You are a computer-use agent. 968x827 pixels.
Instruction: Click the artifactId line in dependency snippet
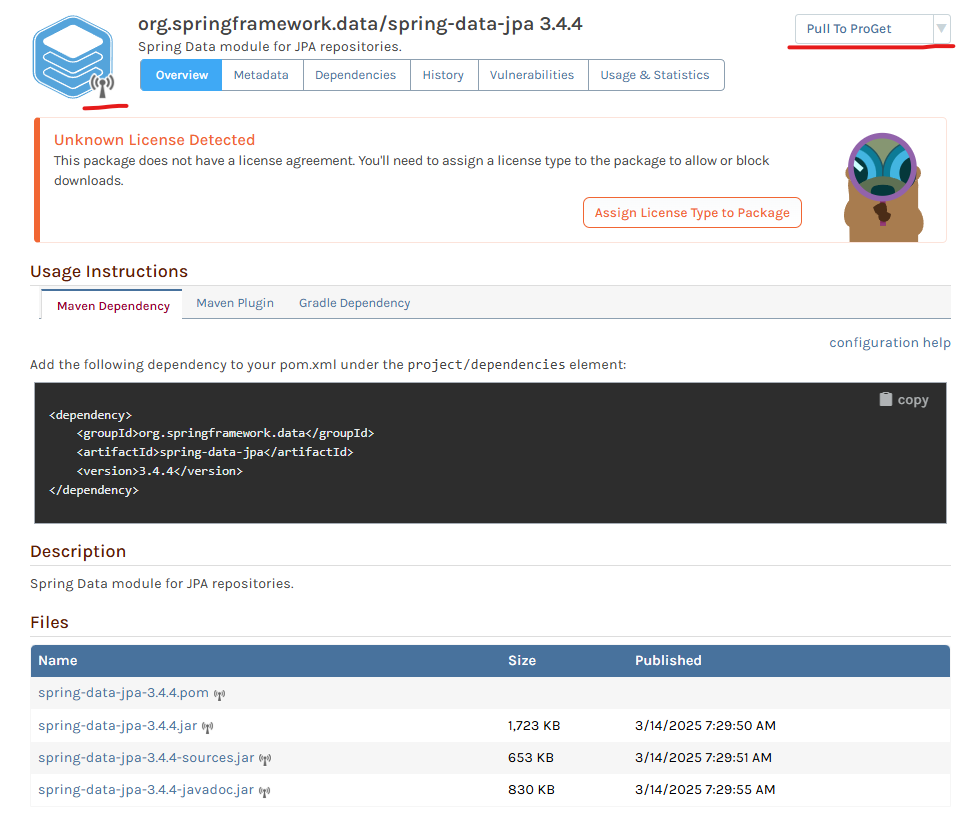215,452
